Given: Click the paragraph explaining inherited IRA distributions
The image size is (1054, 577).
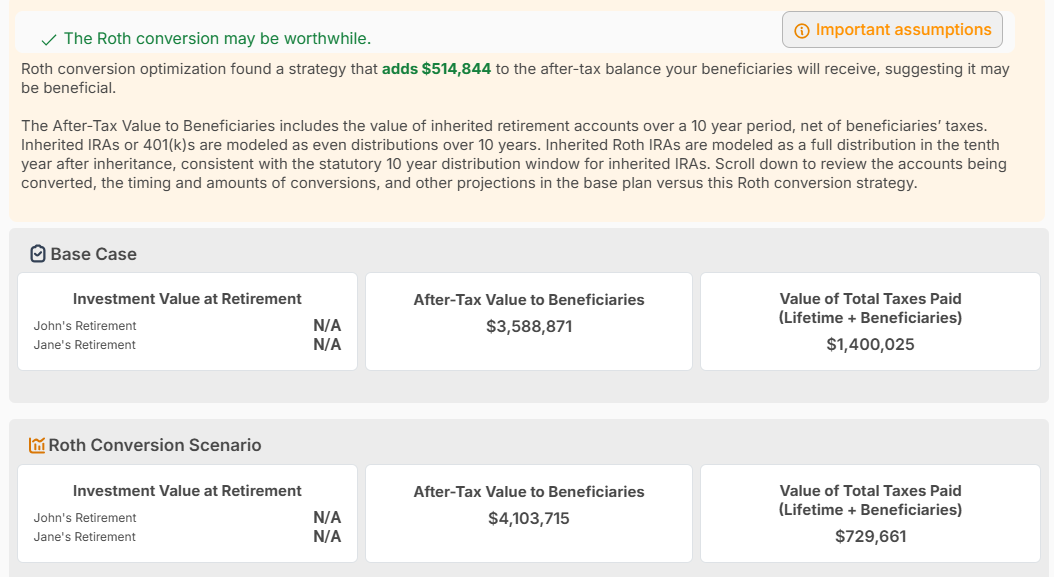Looking at the screenshot, I should click(514, 154).
